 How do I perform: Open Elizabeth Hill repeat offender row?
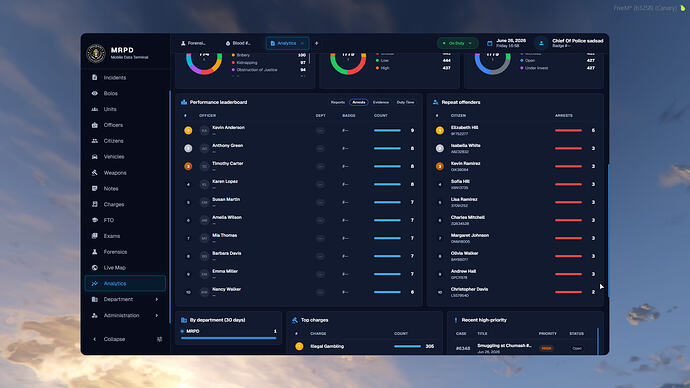coord(515,130)
